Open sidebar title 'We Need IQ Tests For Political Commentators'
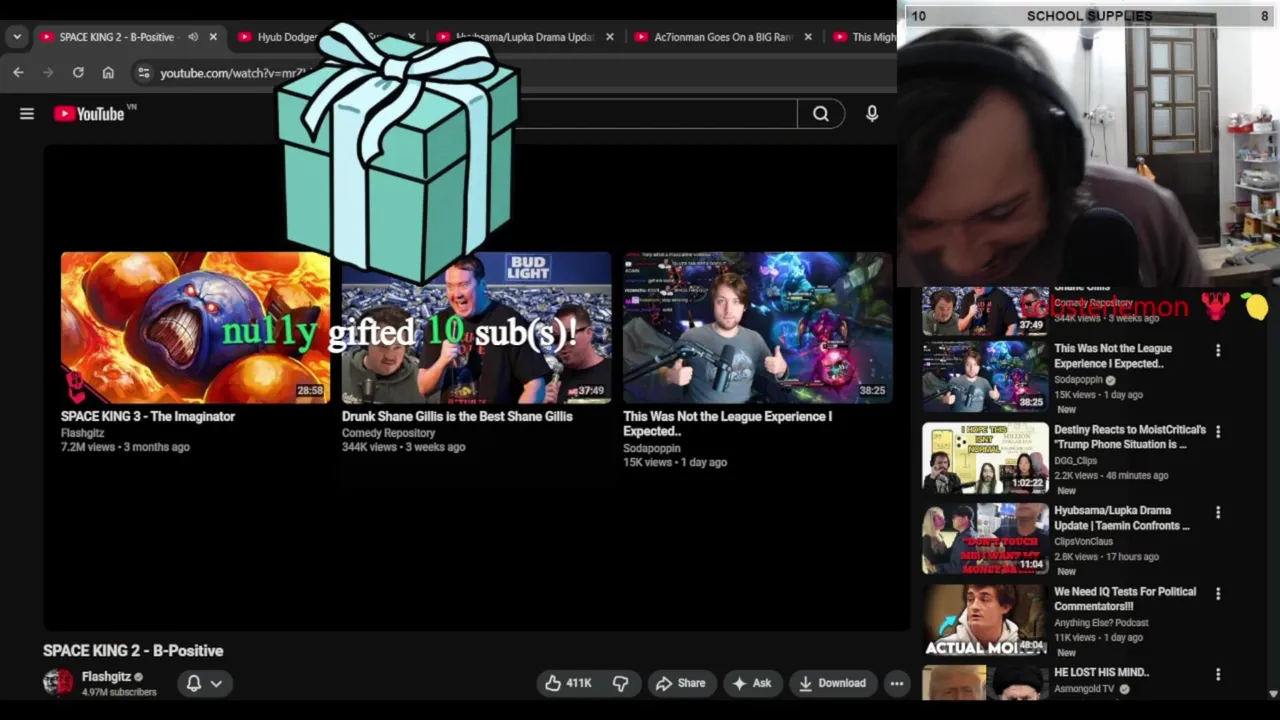The width and height of the screenshot is (1280, 720). coord(1125,599)
